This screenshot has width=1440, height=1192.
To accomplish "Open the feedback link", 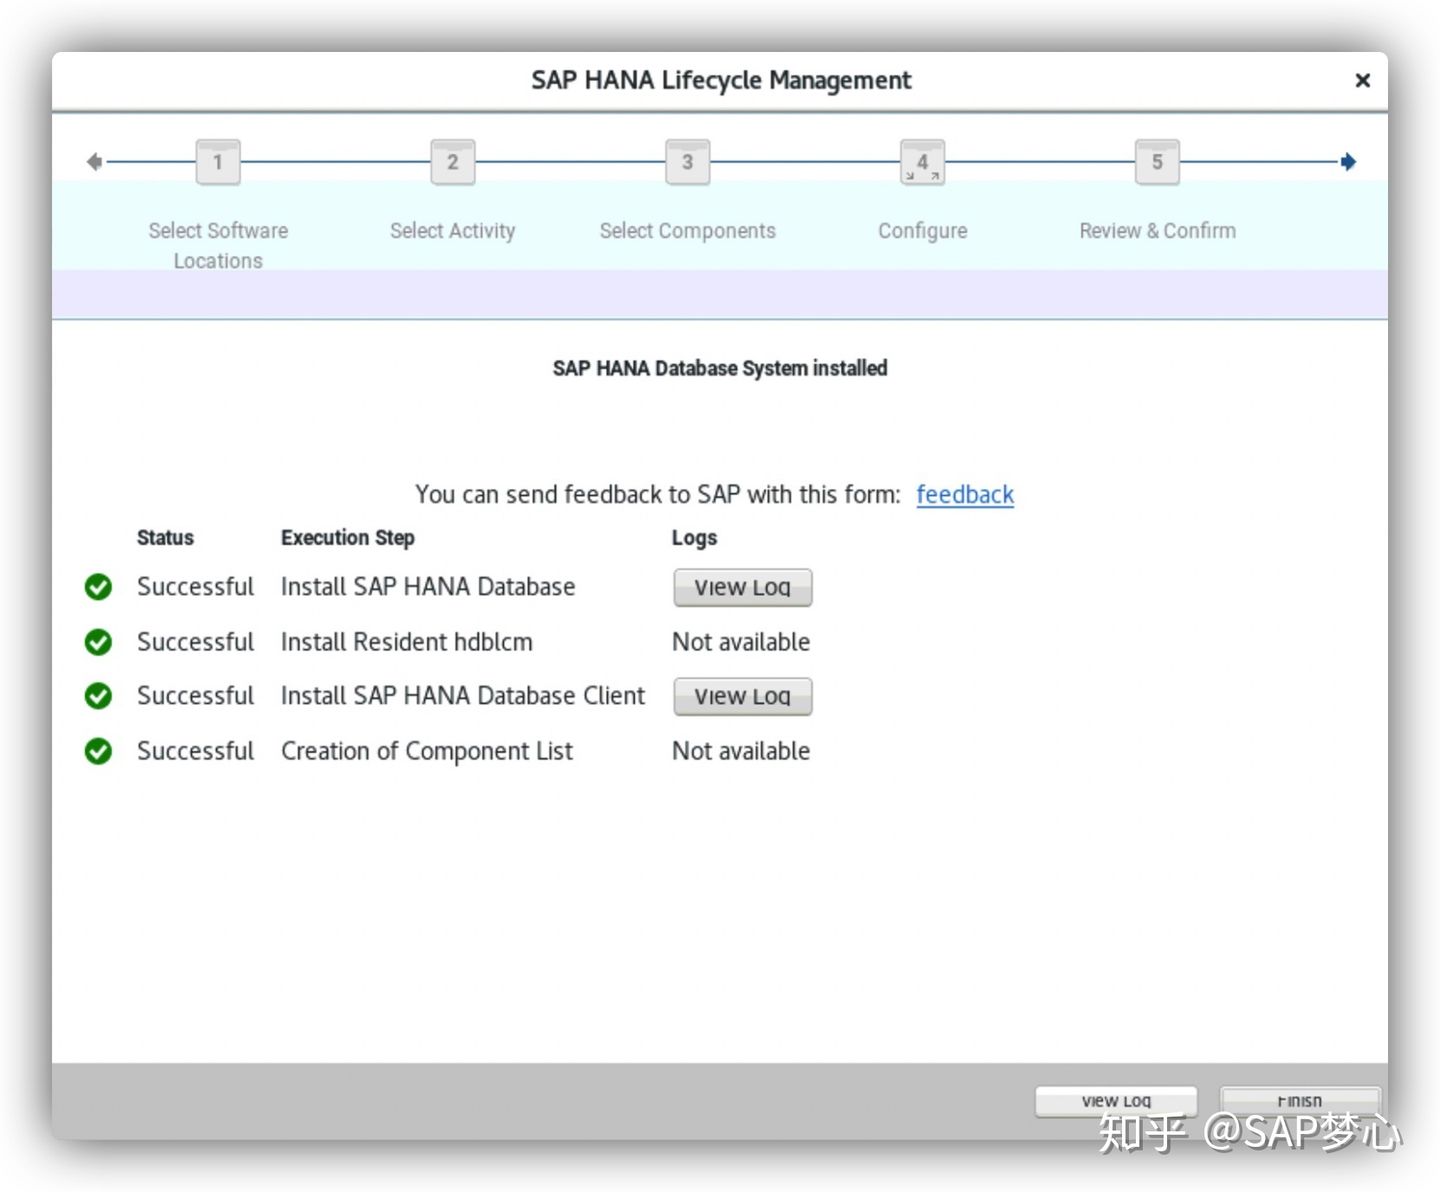I will pos(965,494).
